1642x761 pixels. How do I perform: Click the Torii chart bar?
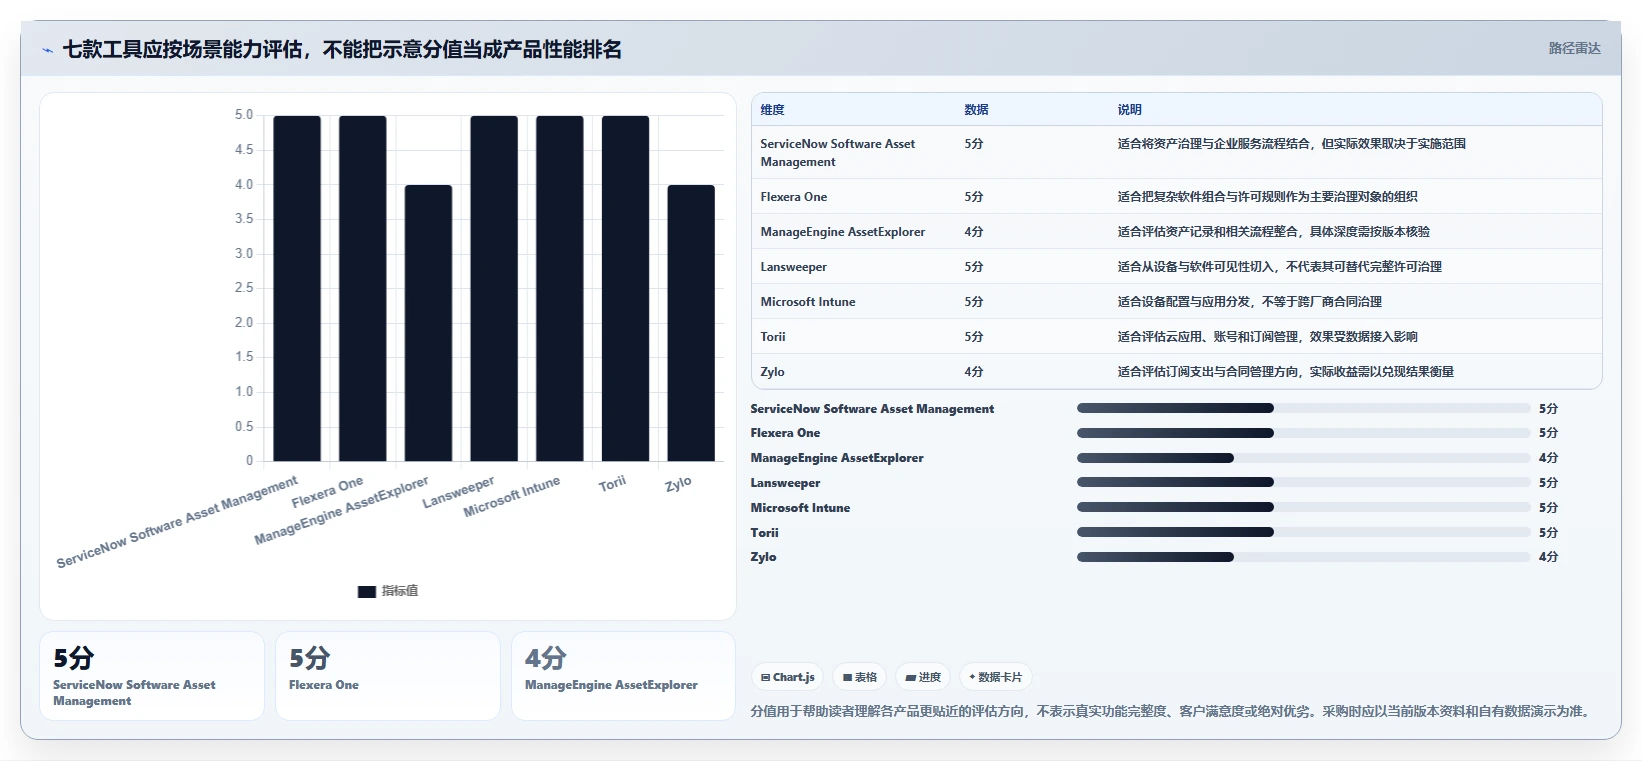pyautogui.click(x=625, y=288)
